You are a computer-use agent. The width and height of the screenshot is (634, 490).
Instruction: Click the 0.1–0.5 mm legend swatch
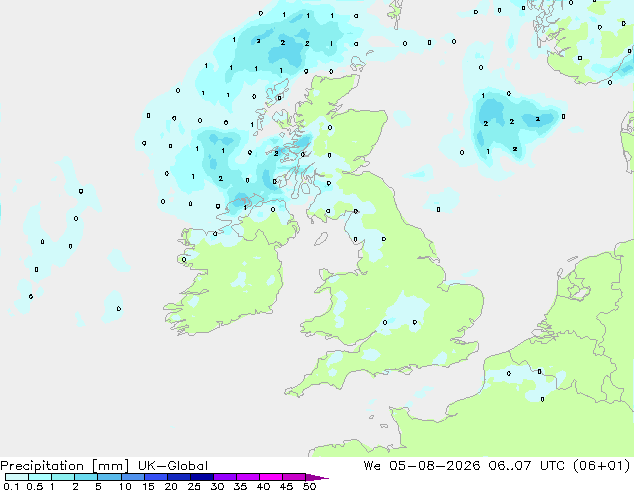click(x=17, y=477)
